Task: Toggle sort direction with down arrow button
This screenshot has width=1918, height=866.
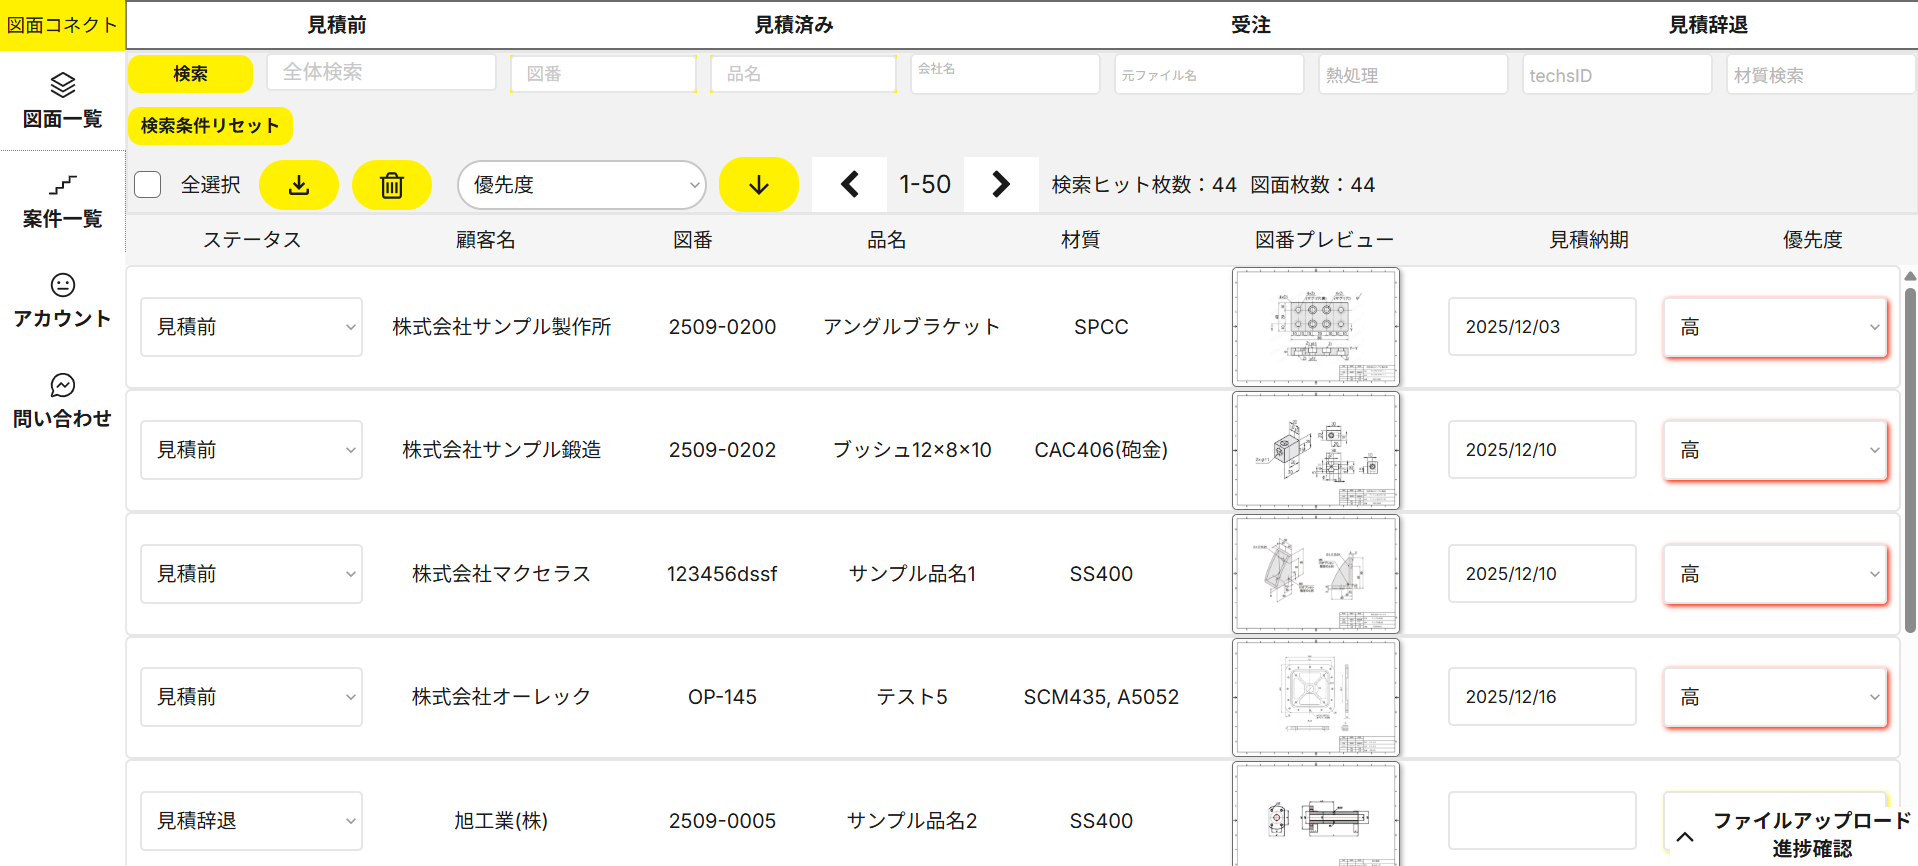Action: tap(758, 185)
